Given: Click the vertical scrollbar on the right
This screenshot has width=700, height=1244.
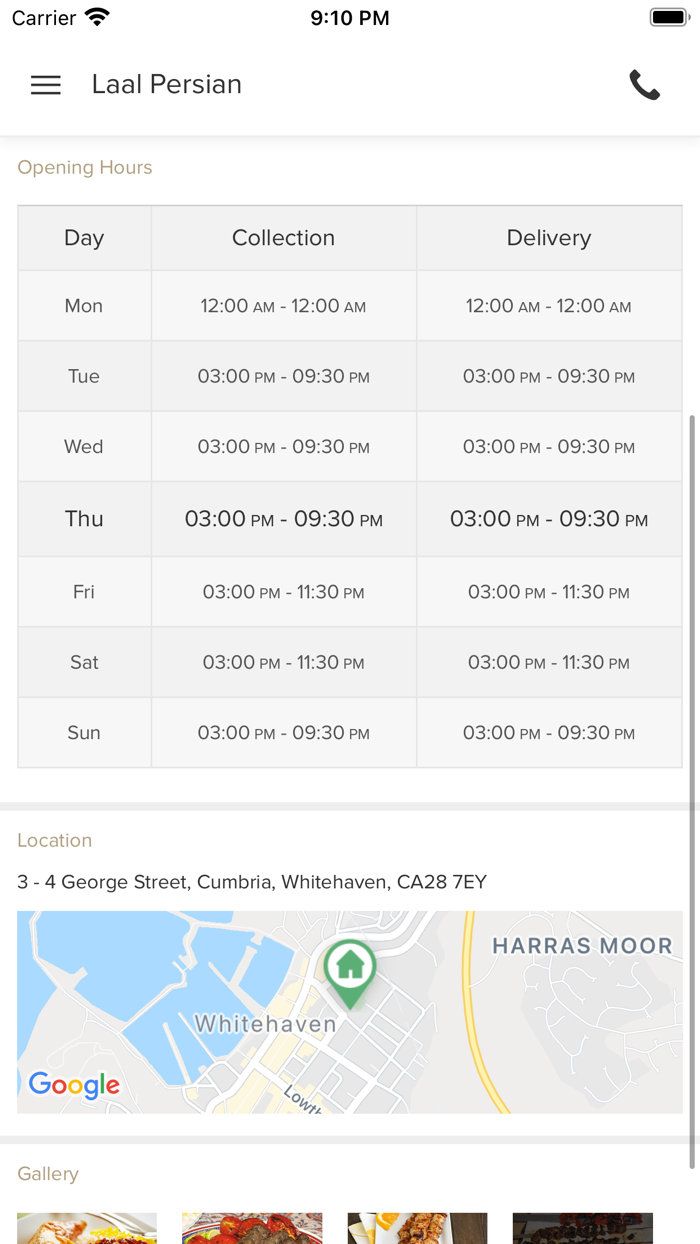Looking at the screenshot, I should [692, 790].
